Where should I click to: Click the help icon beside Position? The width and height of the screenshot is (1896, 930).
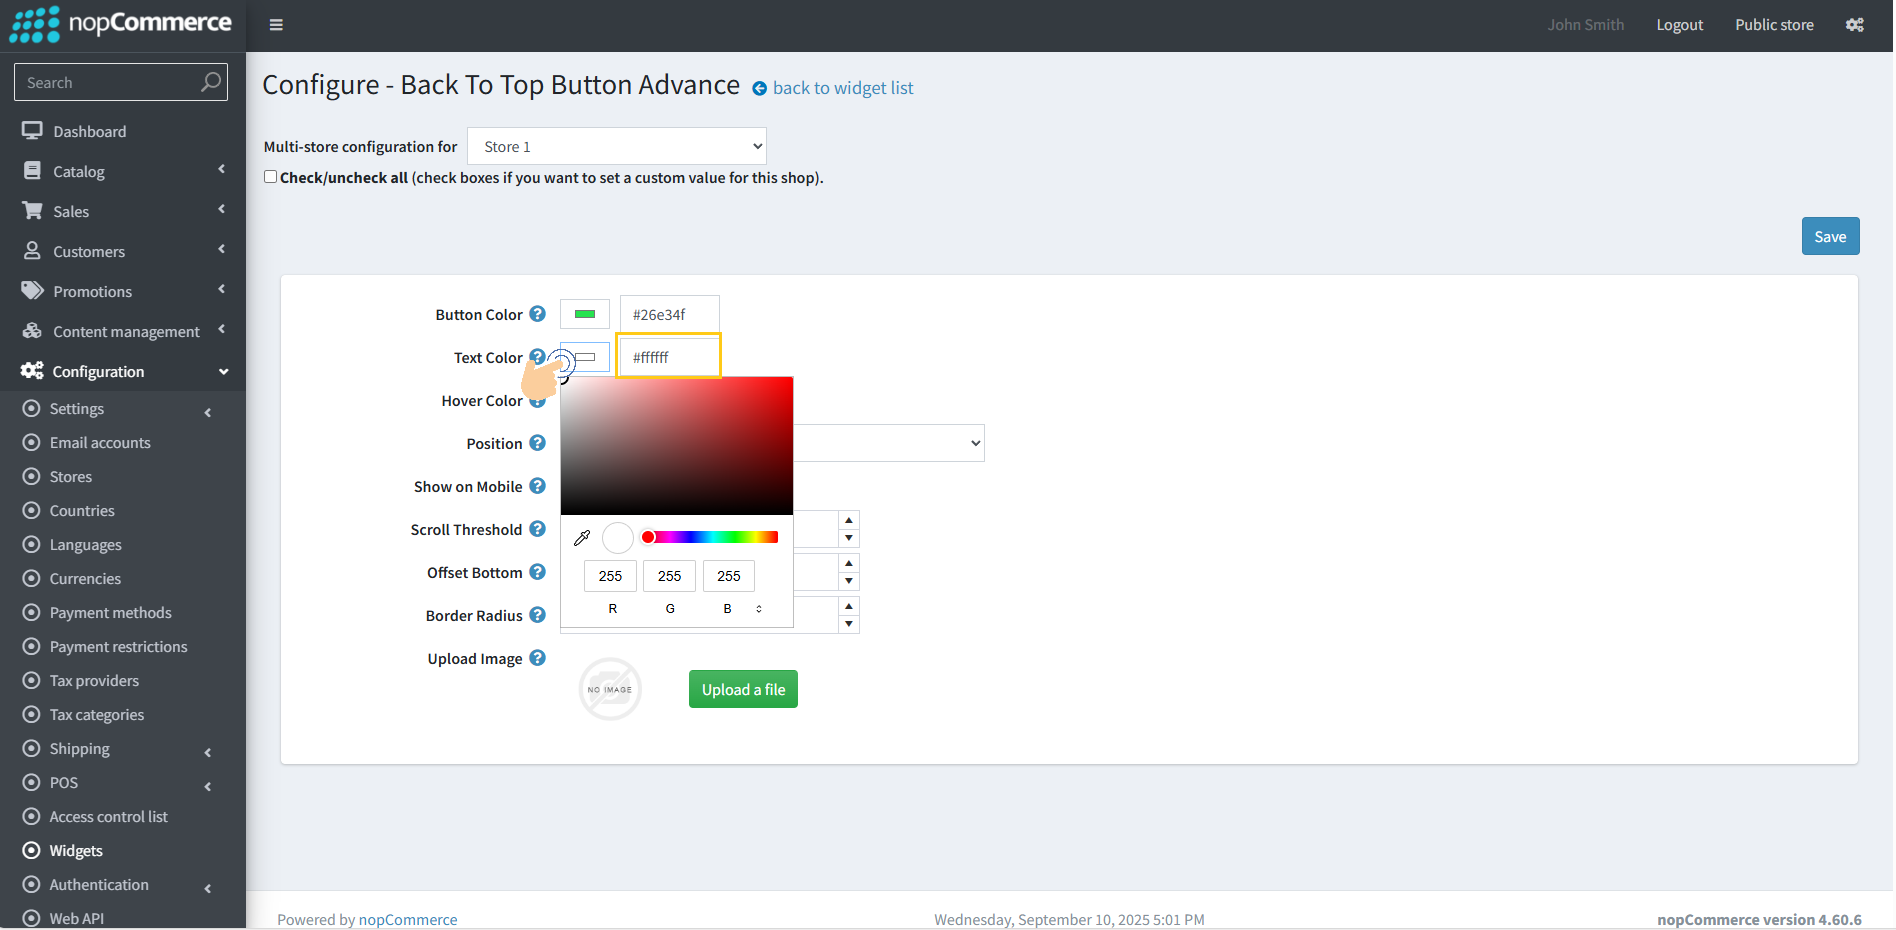[537, 443]
